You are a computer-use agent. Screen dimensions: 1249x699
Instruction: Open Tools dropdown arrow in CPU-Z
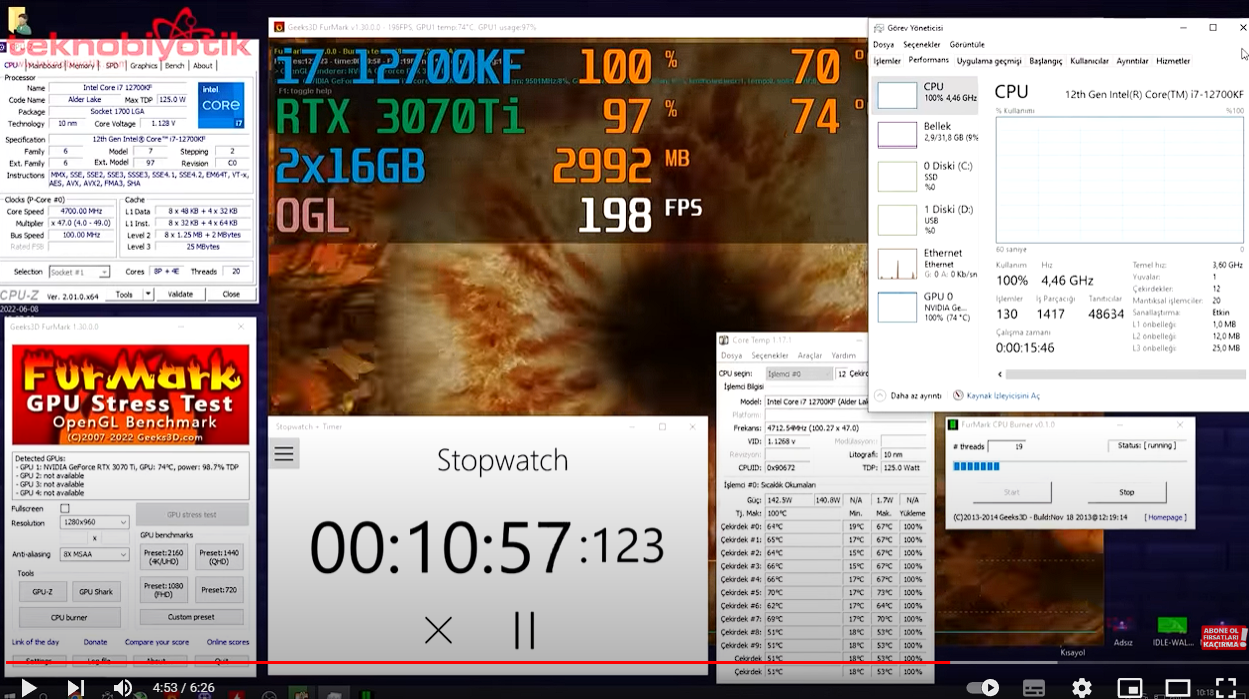(148, 294)
